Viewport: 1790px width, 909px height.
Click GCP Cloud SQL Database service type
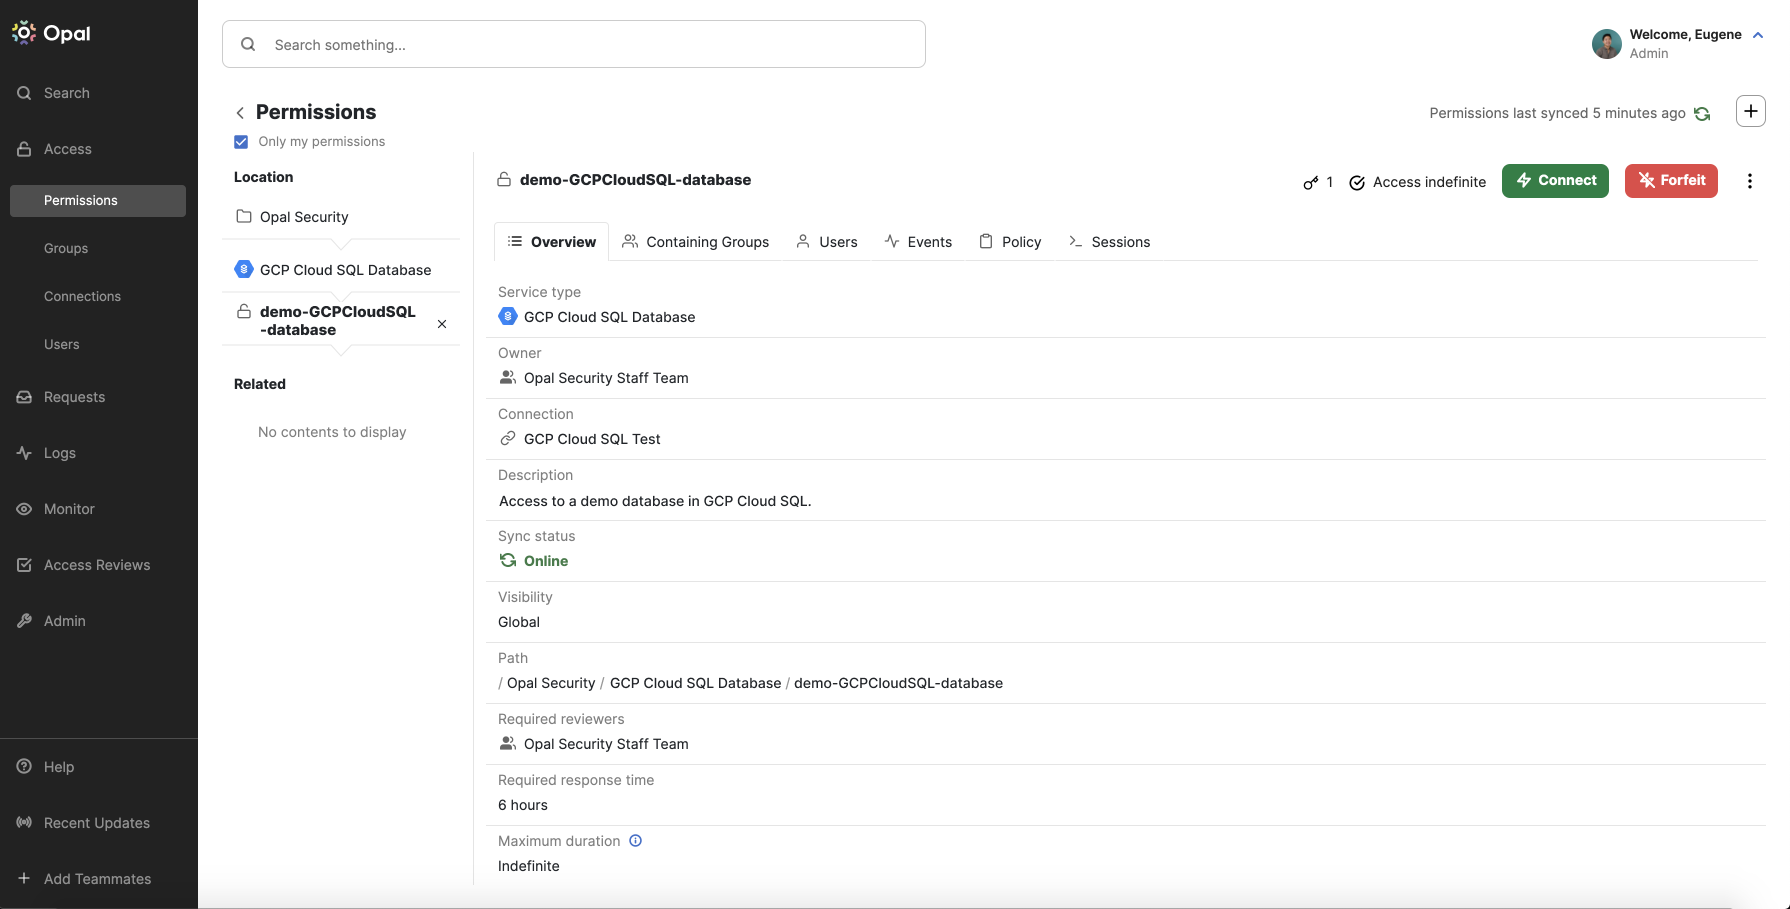point(597,317)
